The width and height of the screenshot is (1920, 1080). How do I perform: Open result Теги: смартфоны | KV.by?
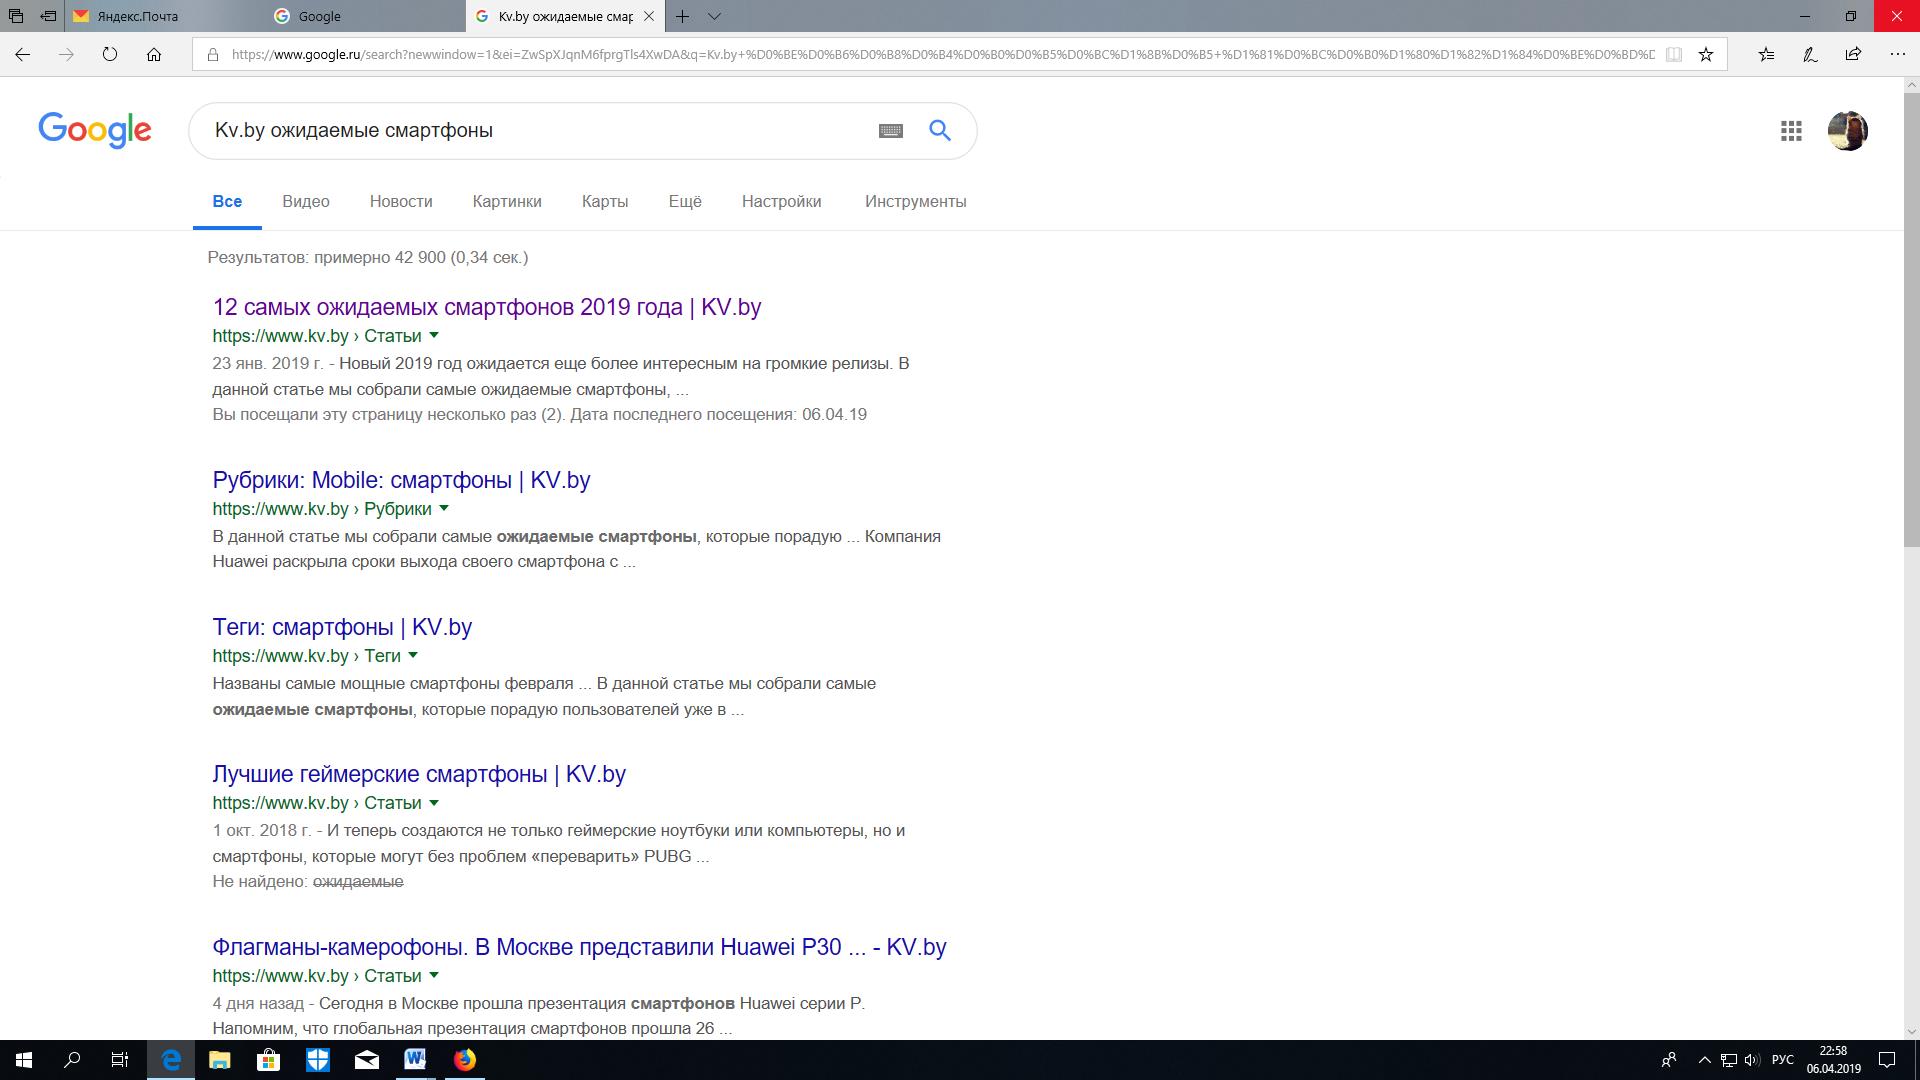click(x=342, y=627)
